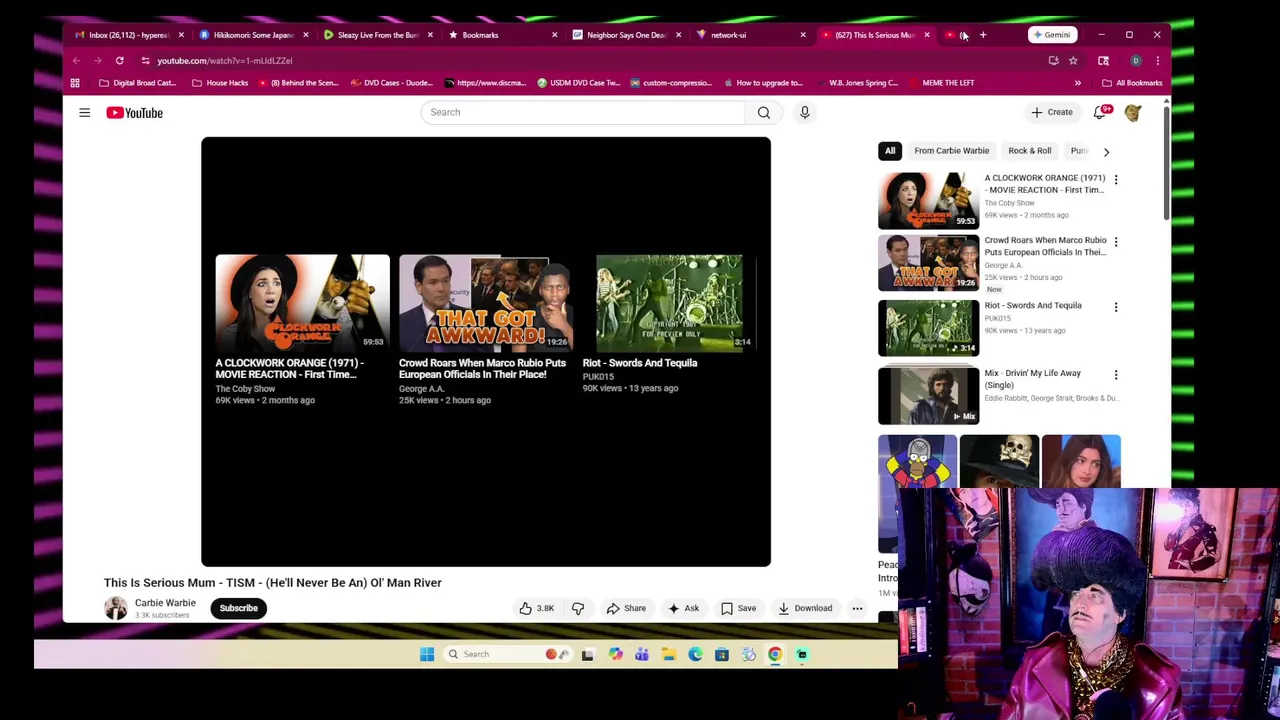Open Windows Start menu
This screenshot has width=1280, height=720.
click(427, 654)
